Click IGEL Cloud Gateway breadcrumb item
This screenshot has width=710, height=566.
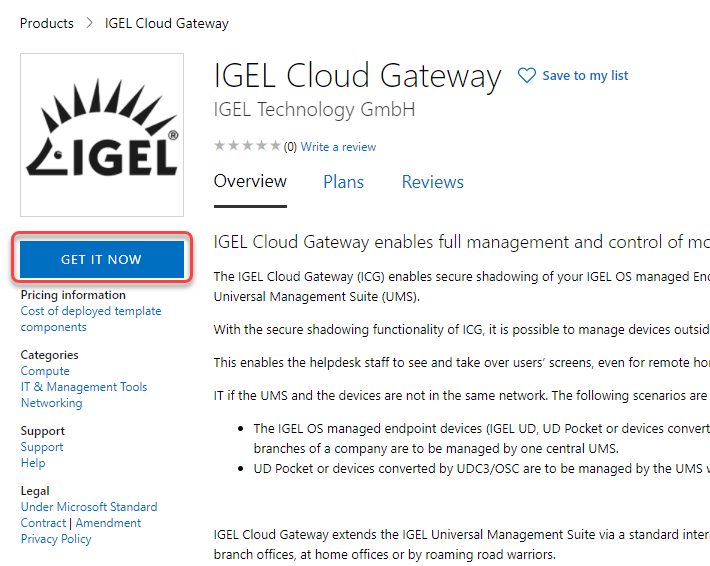166,23
